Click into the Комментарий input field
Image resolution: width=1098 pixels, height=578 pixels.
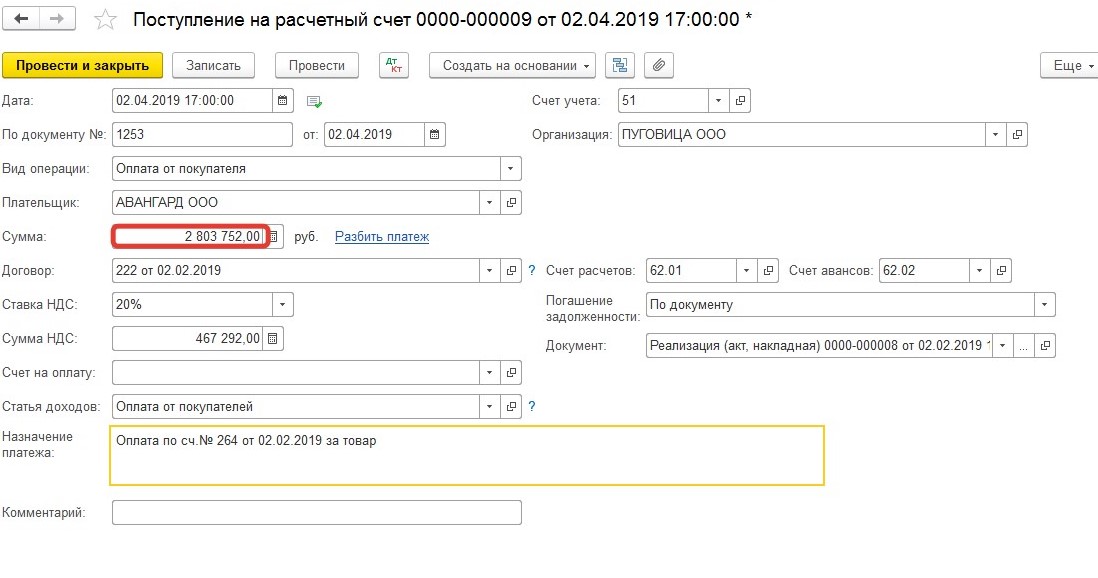pyautogui.click(x=316, y=513)
